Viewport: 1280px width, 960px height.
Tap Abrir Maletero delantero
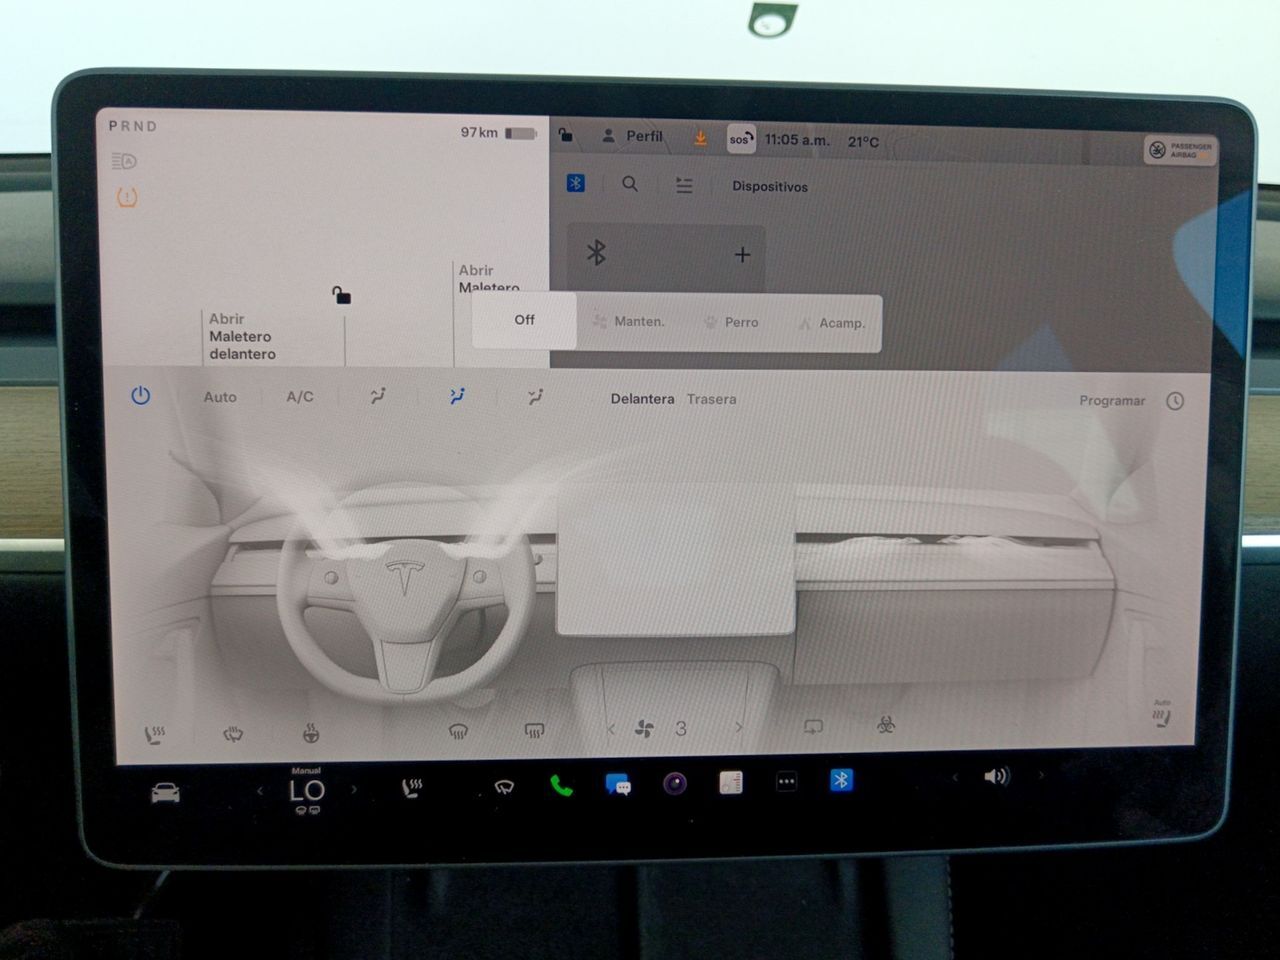[x=241, y=336]
